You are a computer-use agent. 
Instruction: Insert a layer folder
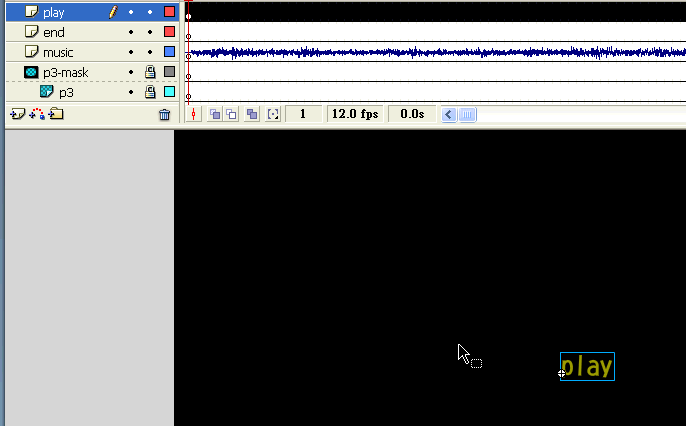pos(56,114)
